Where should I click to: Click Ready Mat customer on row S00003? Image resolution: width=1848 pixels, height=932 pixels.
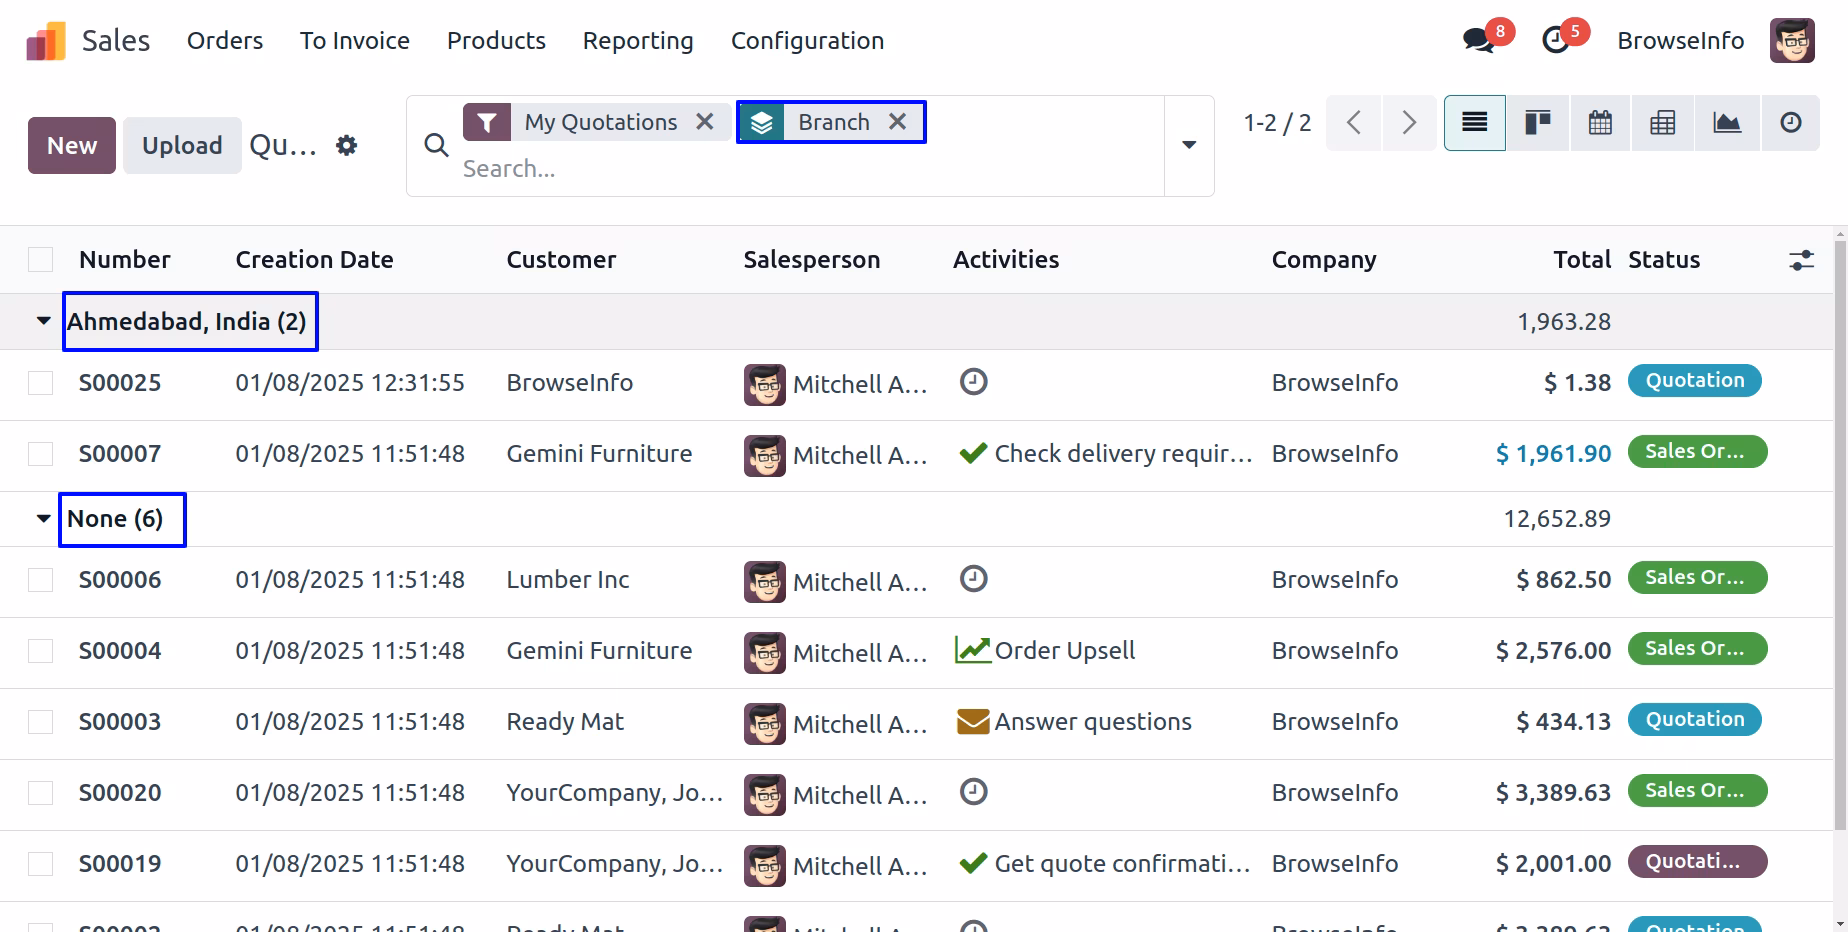click(x=565, y=722)
